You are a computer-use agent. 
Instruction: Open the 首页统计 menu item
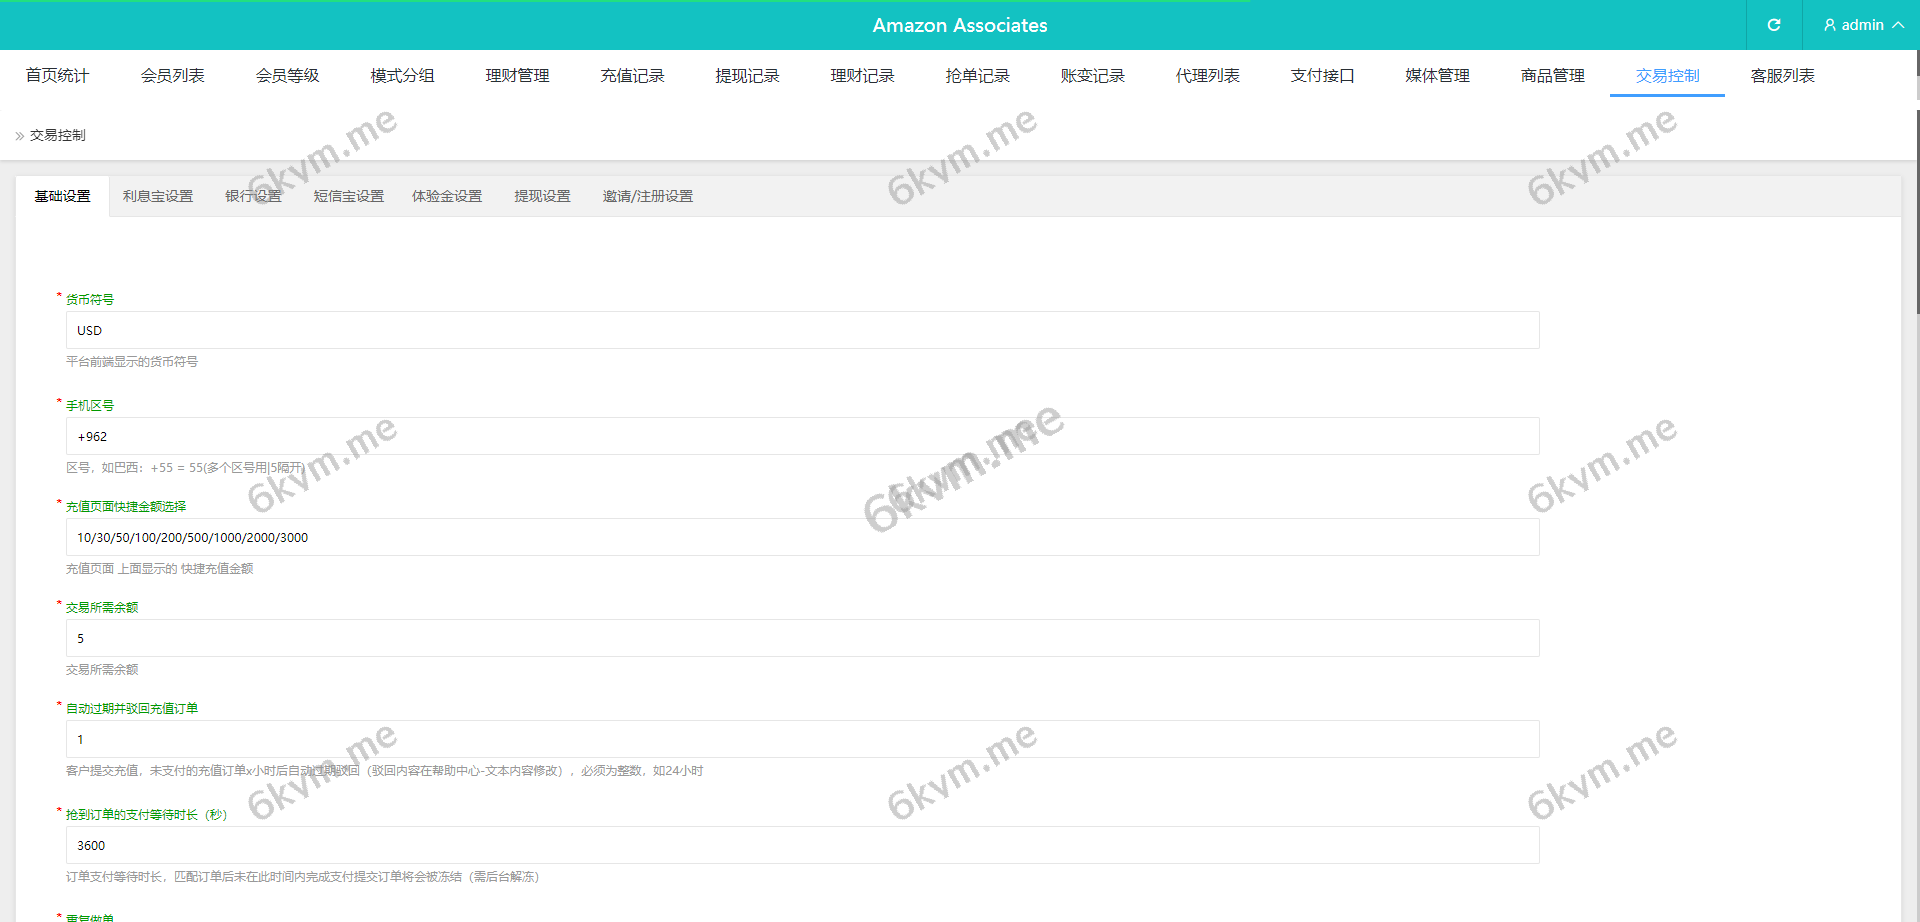tap(57, 76)
